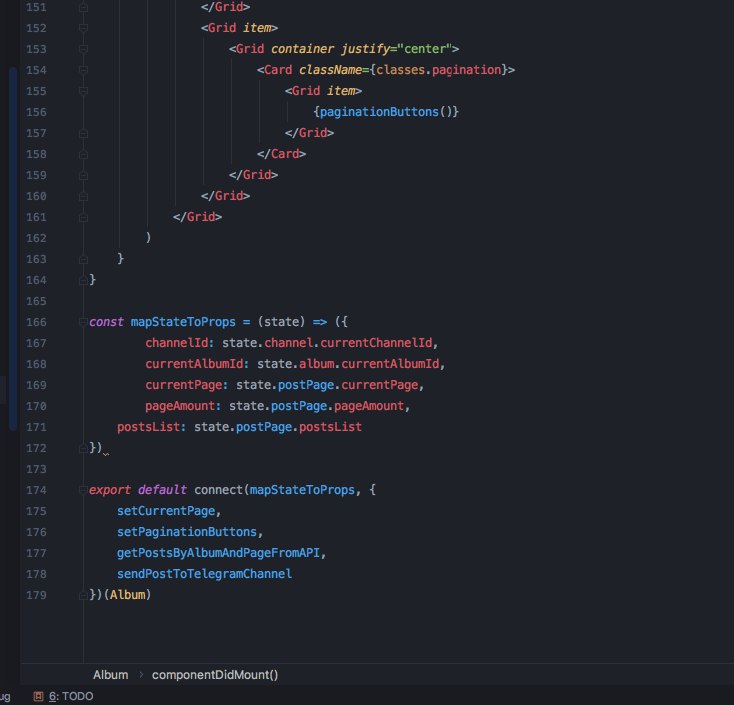Toggle fold end marker on line 179
The width and height of the screenshot is (734, 705).
[83, 595]
